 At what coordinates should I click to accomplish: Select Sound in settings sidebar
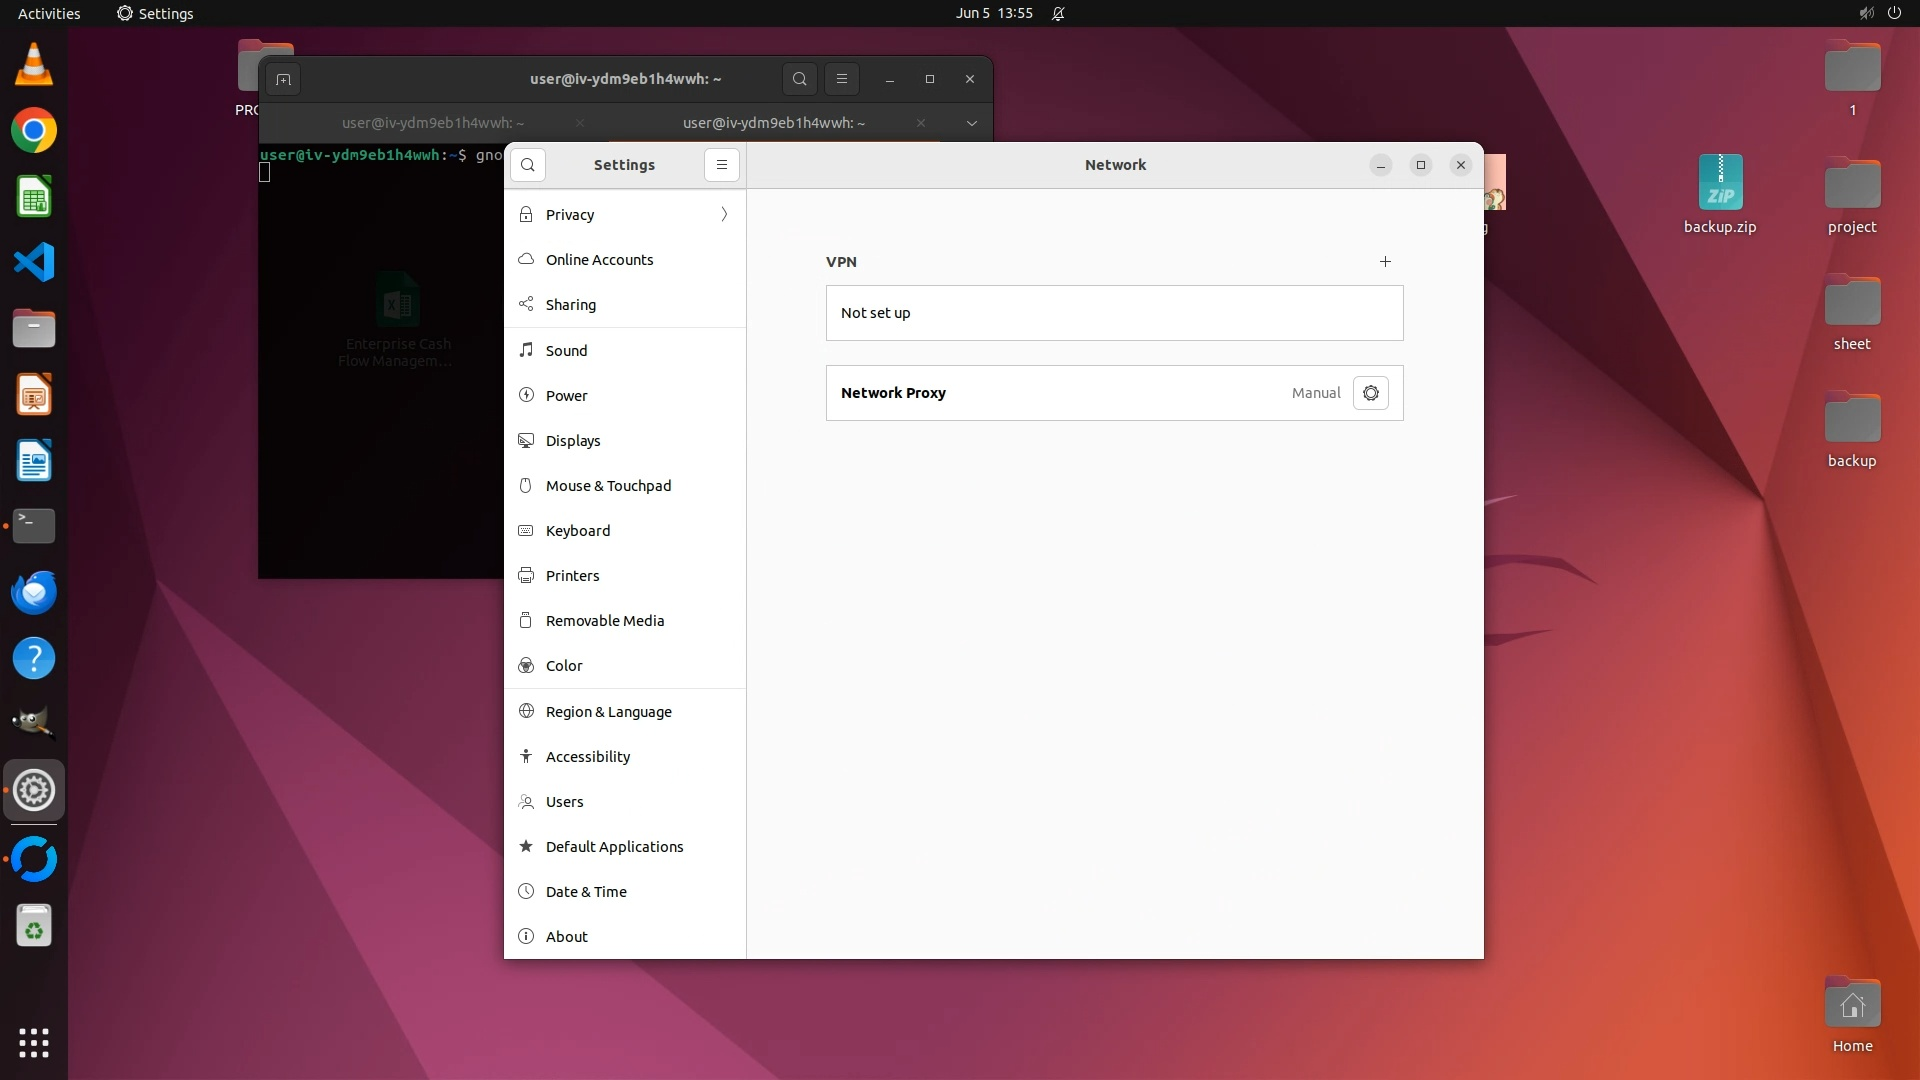[566, 351]
